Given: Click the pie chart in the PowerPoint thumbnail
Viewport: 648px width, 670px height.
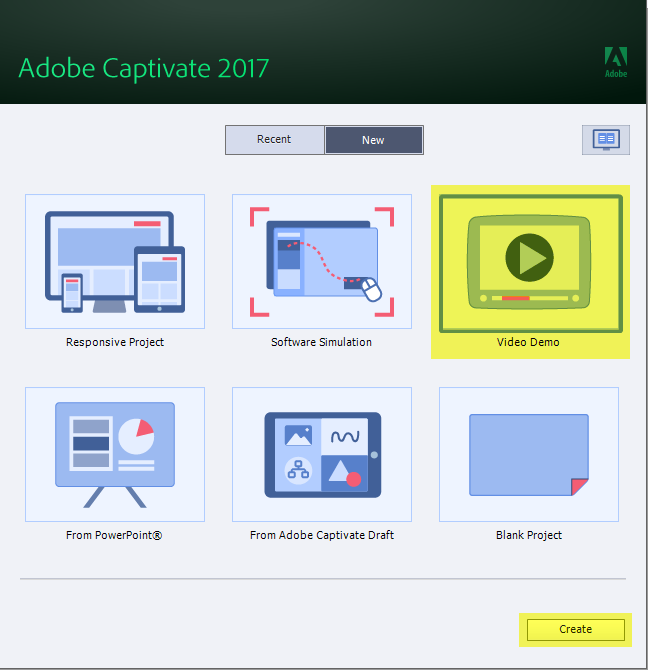Looking at the screenshot, I should pyautogui.click(x=136, y=436).
